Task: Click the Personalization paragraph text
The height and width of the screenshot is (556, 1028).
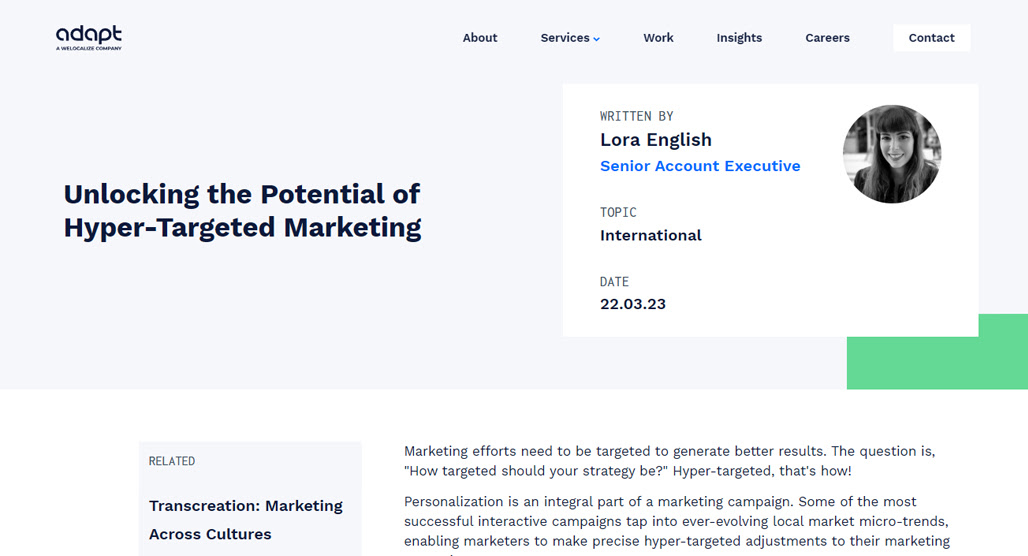Action: (x=677, y=526)
